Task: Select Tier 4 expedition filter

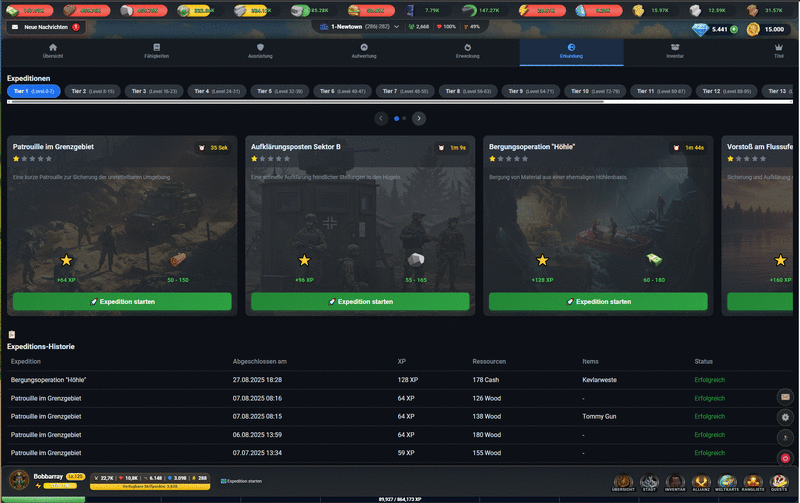Action: (x=217, y=91)
